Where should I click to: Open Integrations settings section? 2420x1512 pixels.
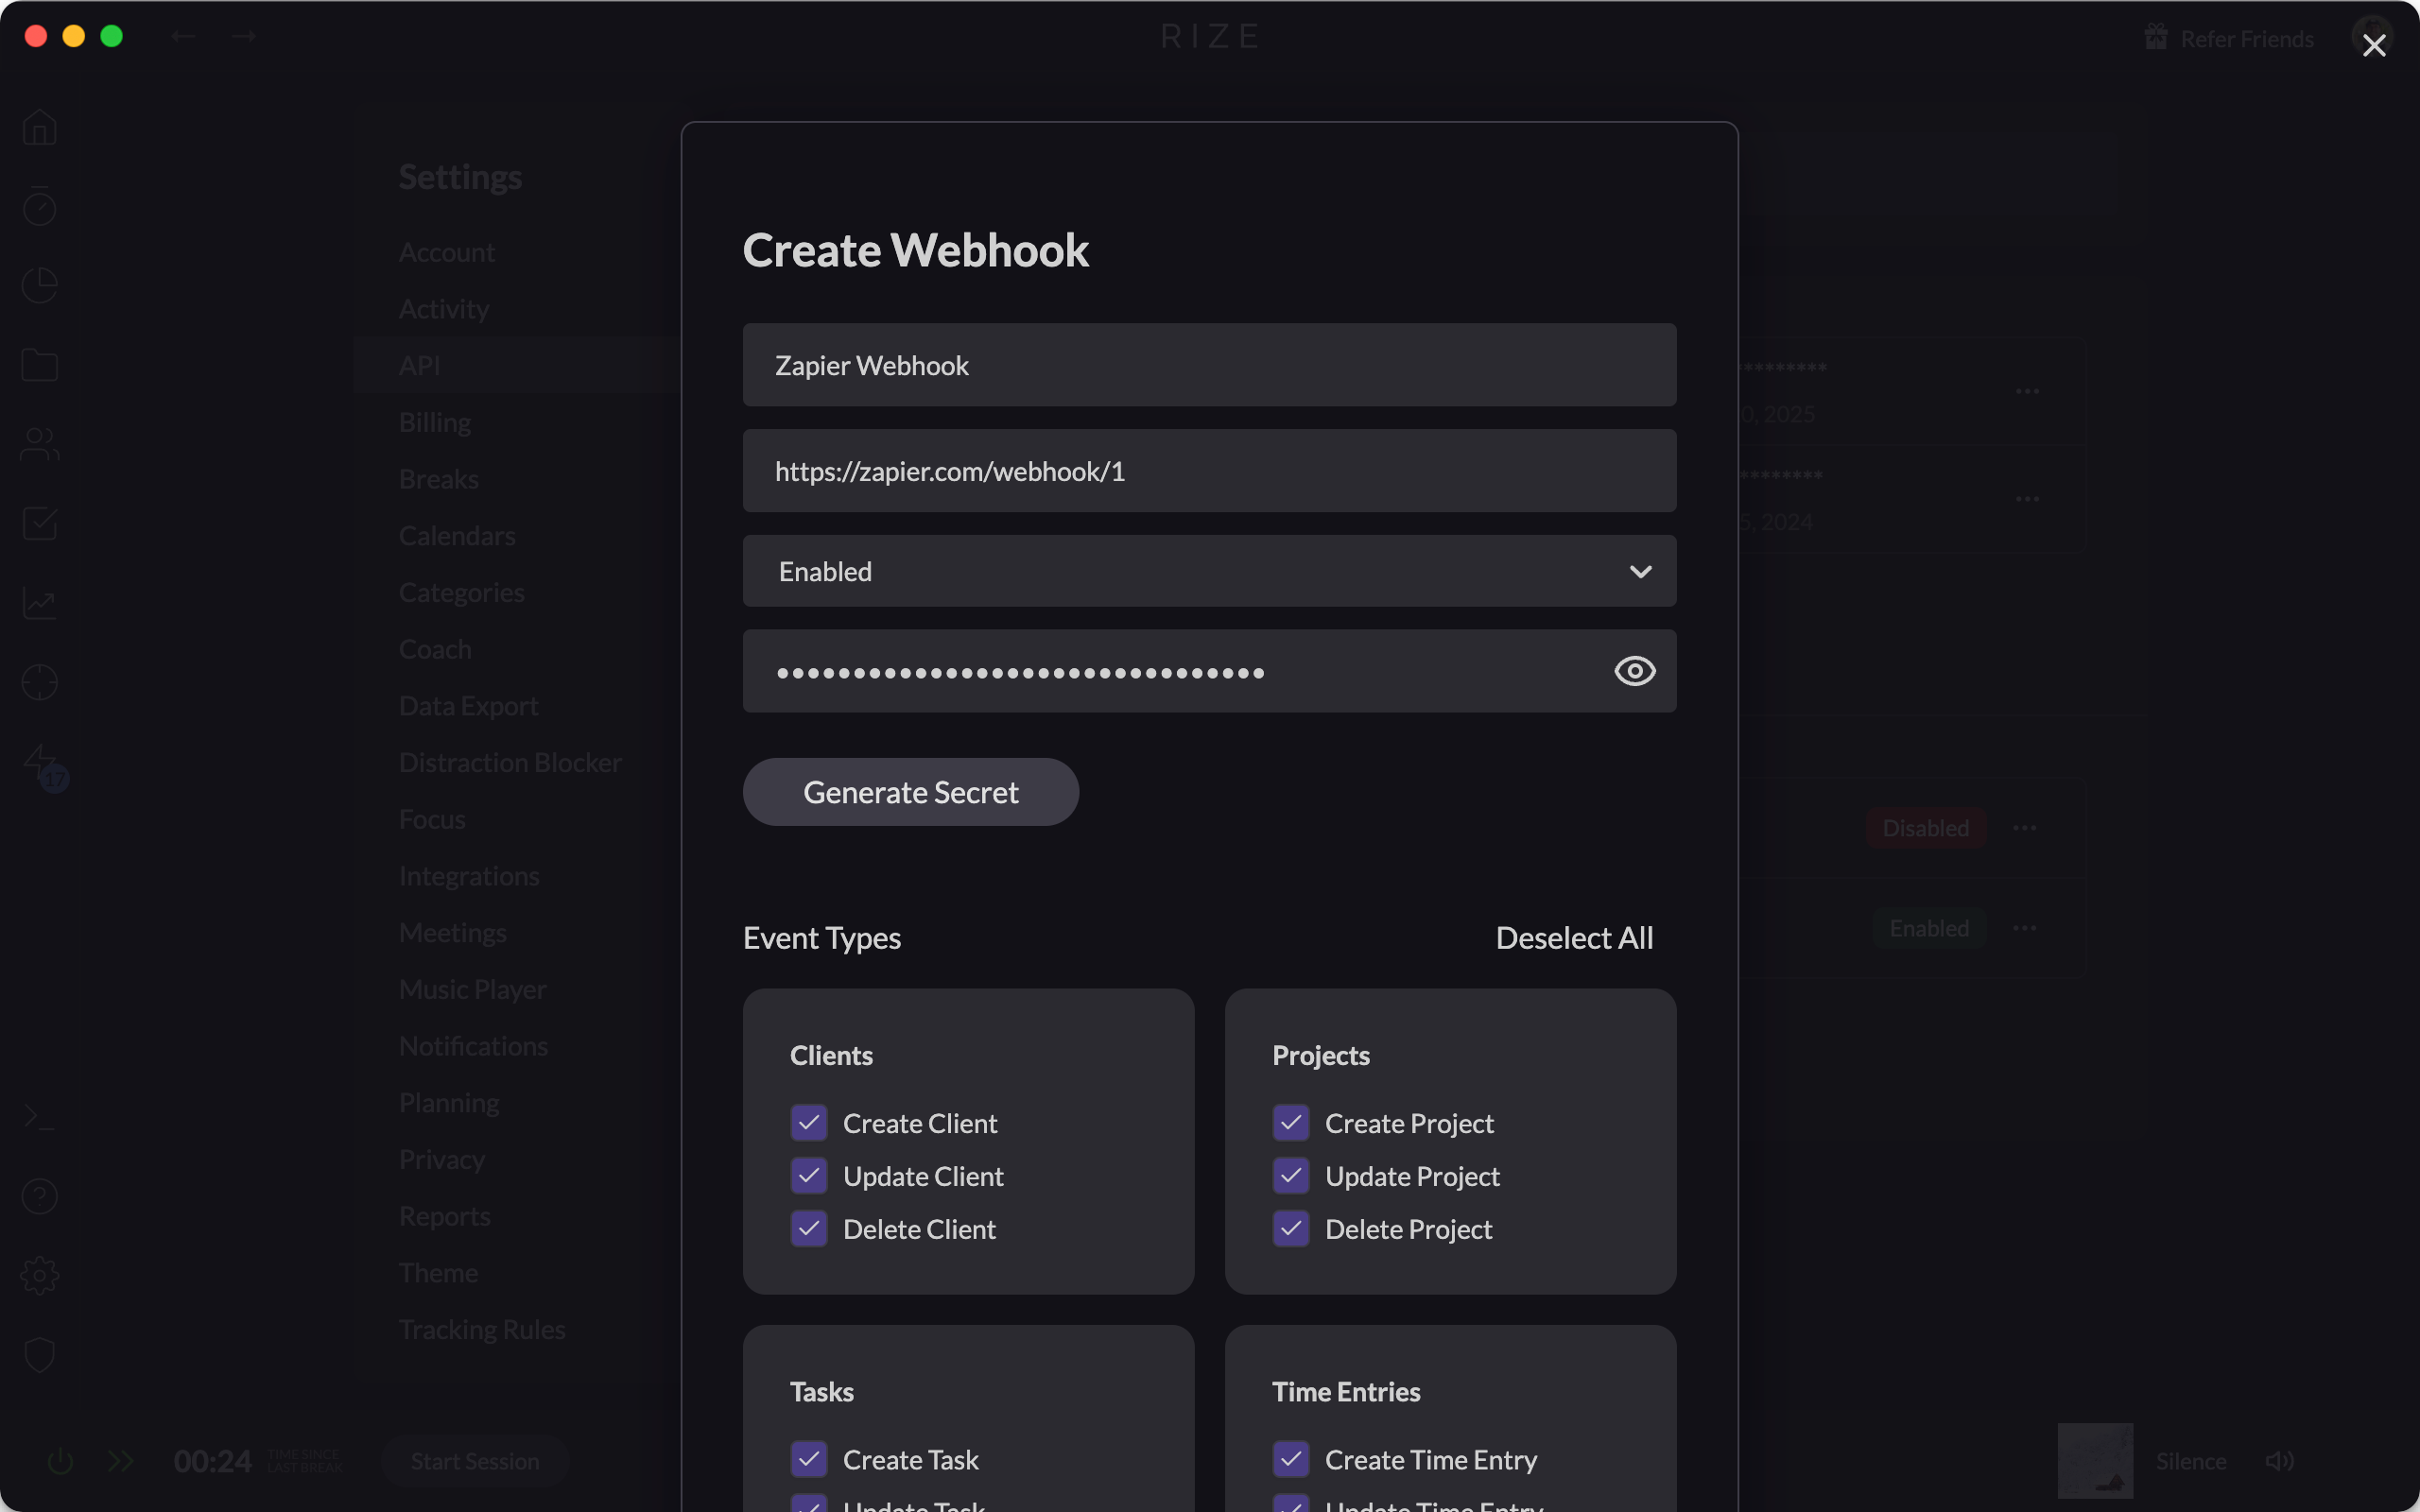tap(469, 876)
